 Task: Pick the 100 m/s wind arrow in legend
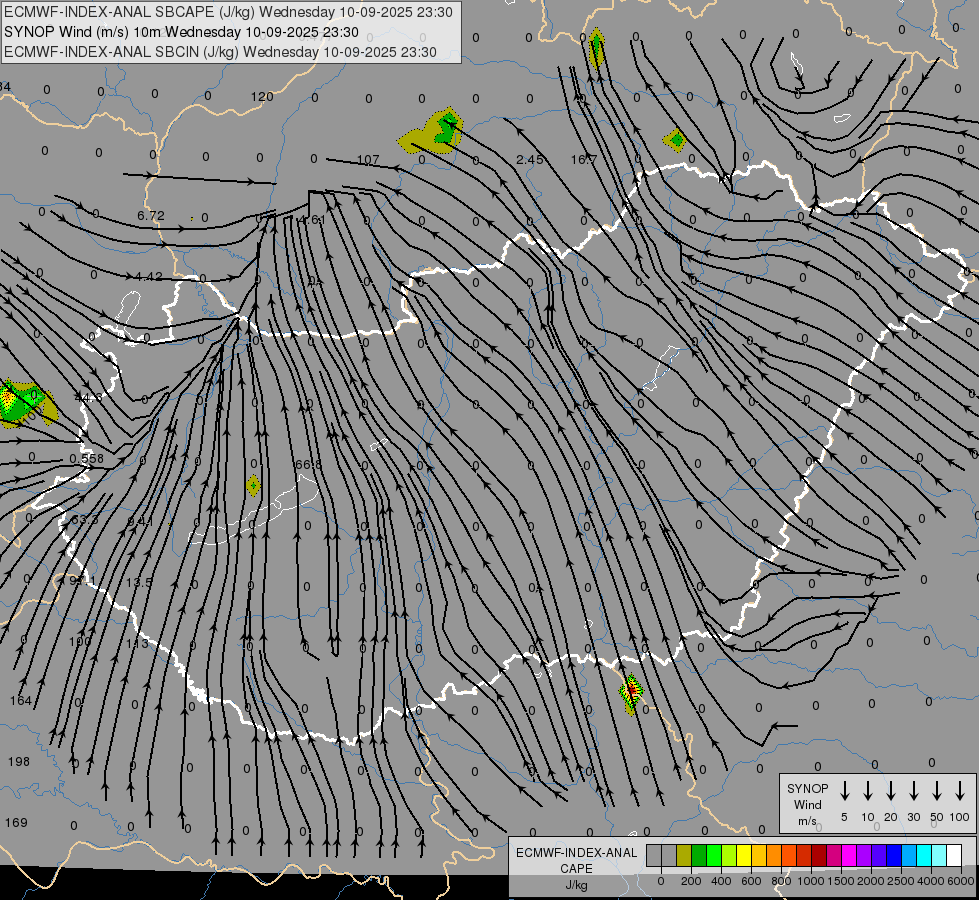[x=960, y=791]
